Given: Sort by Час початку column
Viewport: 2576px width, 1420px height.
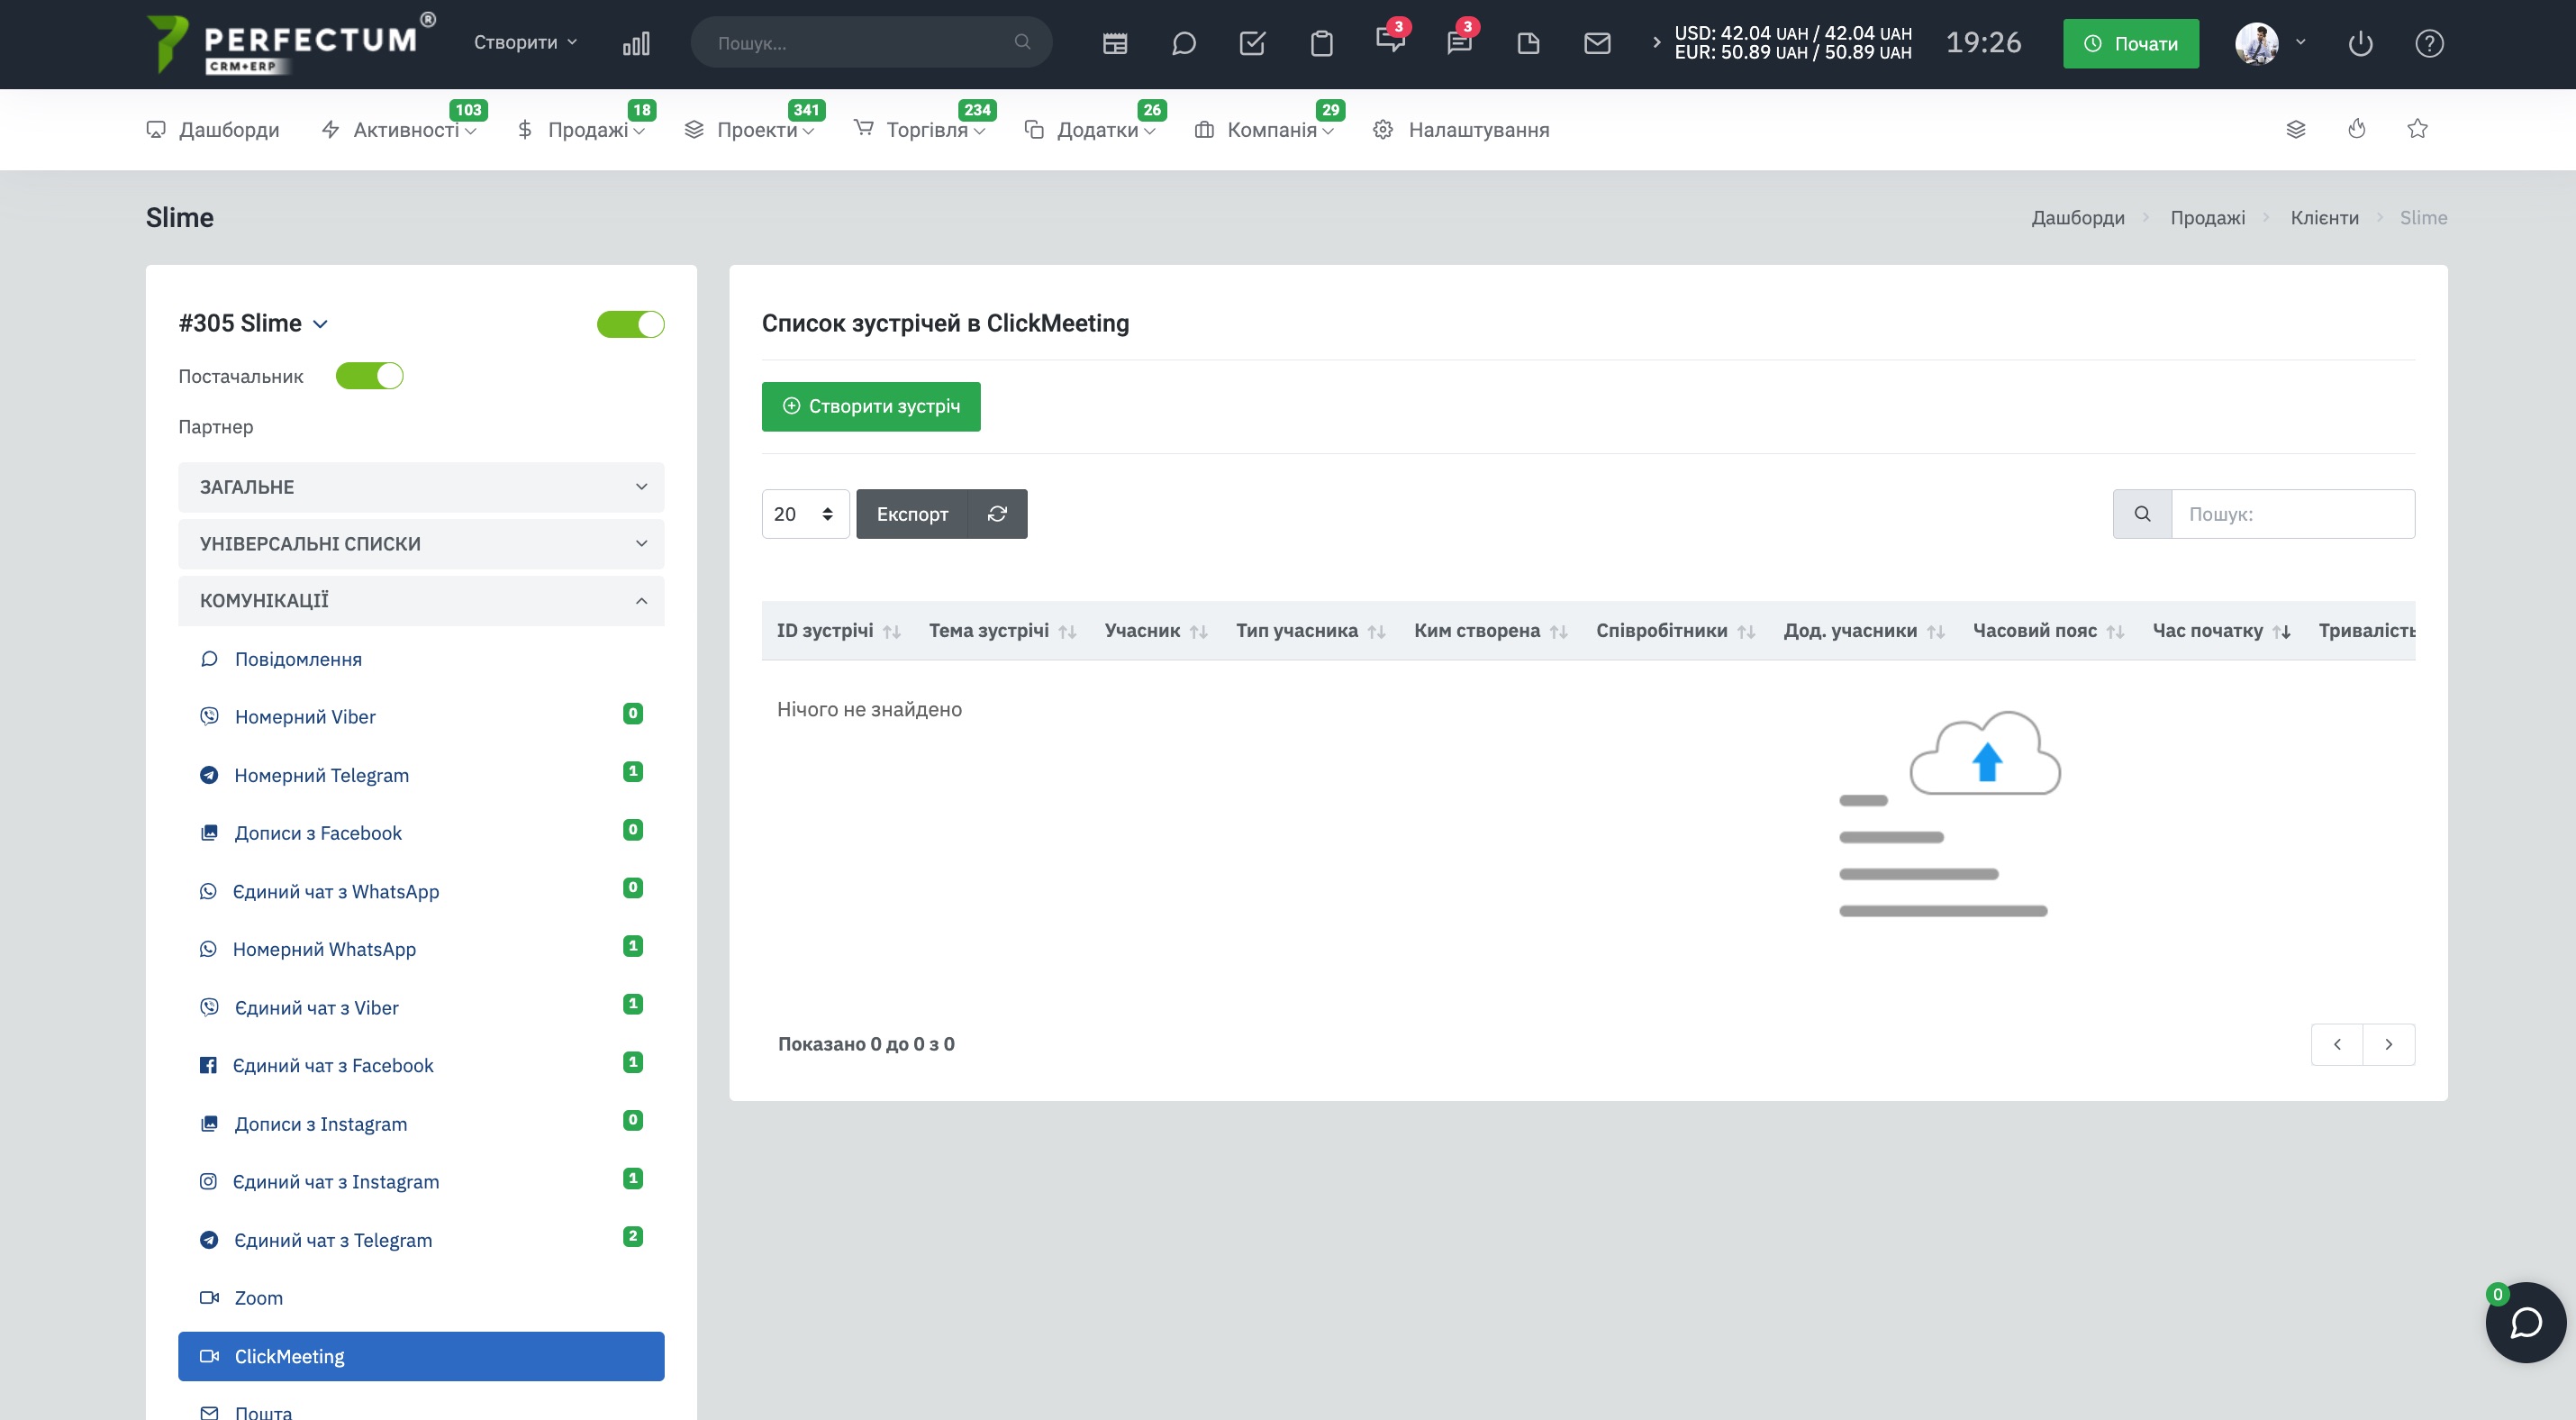Looking at the screenshot, I should point(2221,631).
